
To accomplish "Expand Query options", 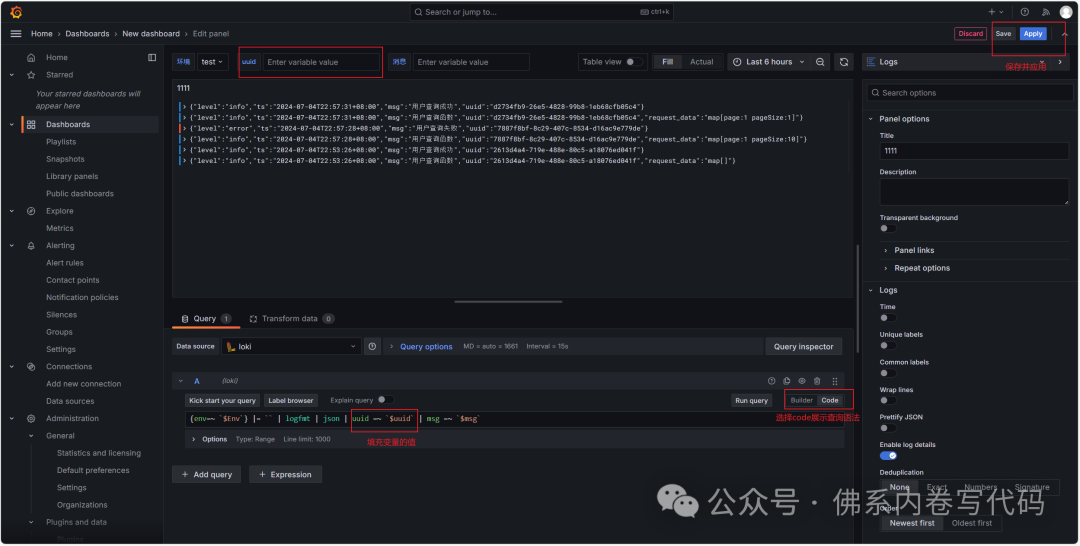I will coord(426,346).
